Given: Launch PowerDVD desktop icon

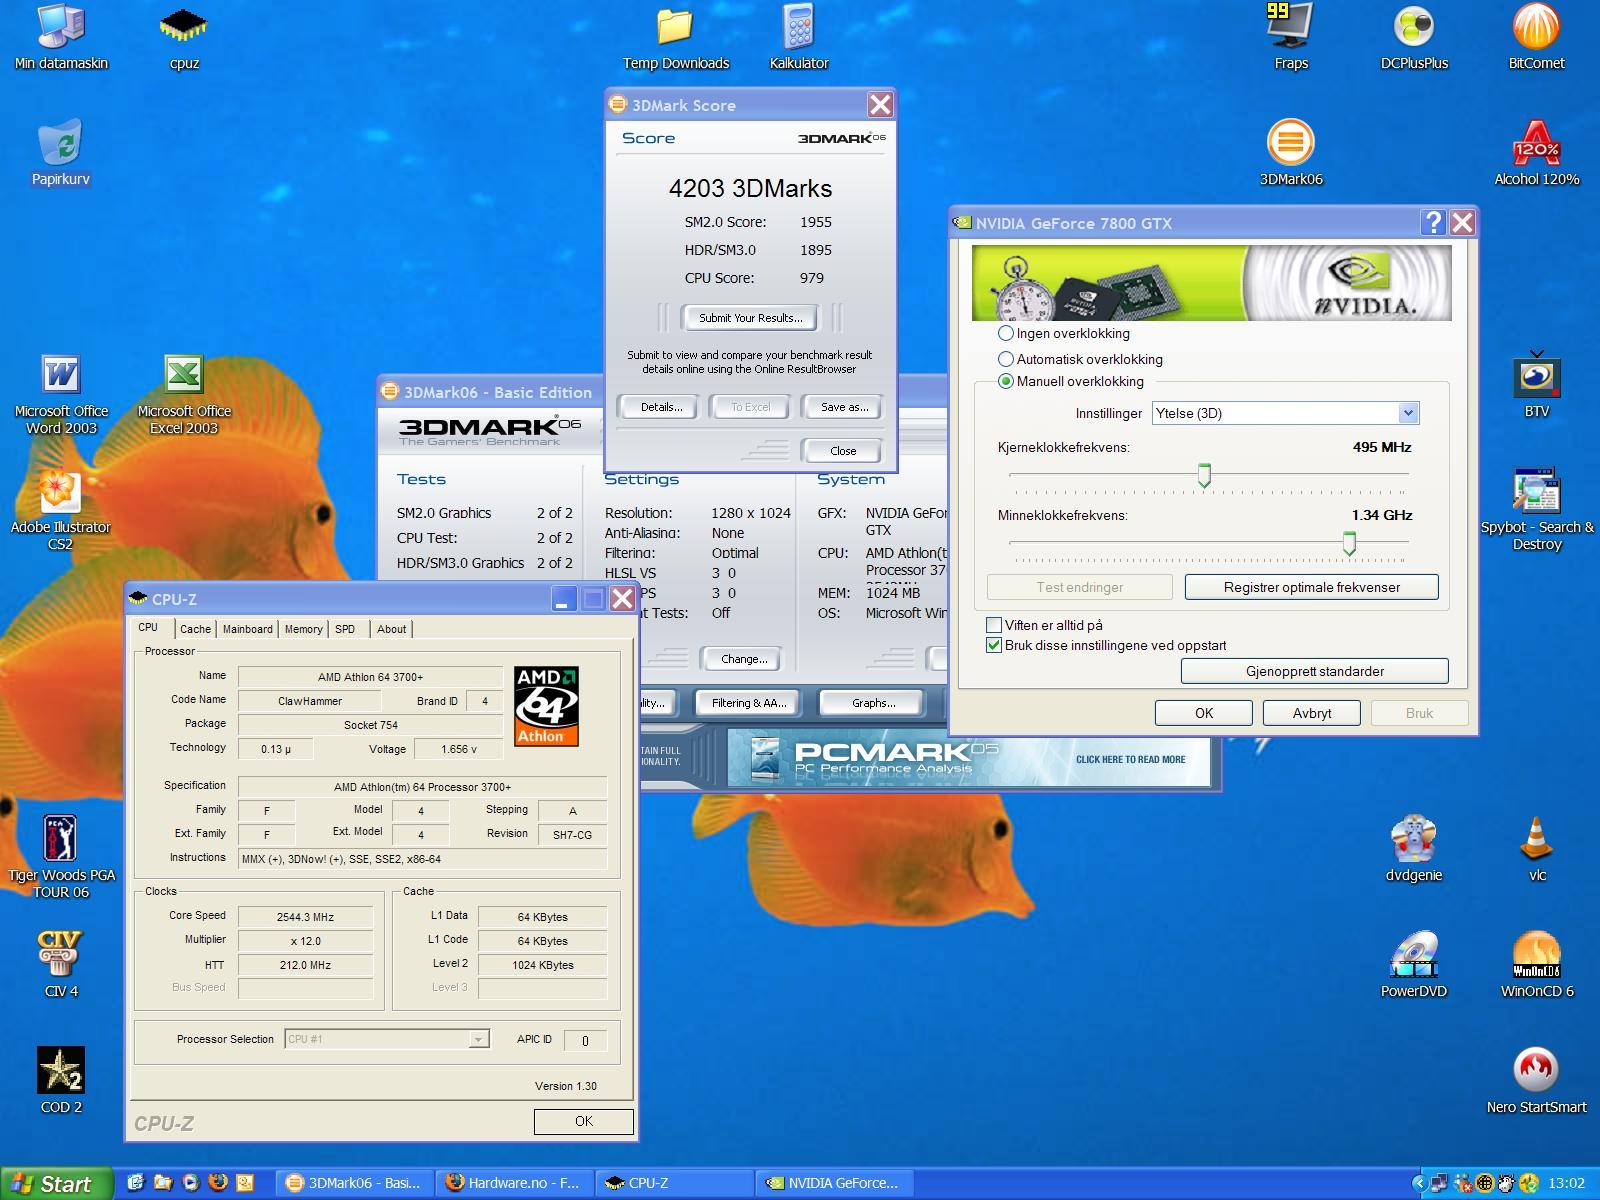Looking at the screenshot, I should point(1414,965).
